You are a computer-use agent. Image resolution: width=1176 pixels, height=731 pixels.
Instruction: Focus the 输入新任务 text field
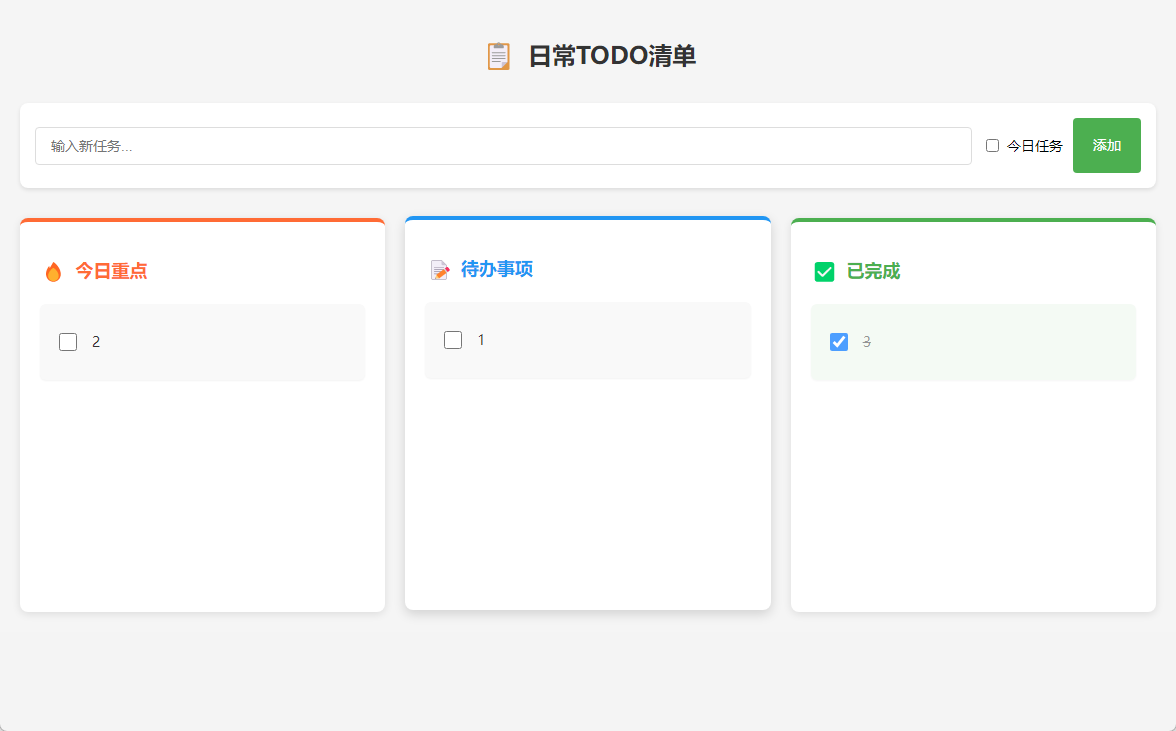click(x=503, y=146)
